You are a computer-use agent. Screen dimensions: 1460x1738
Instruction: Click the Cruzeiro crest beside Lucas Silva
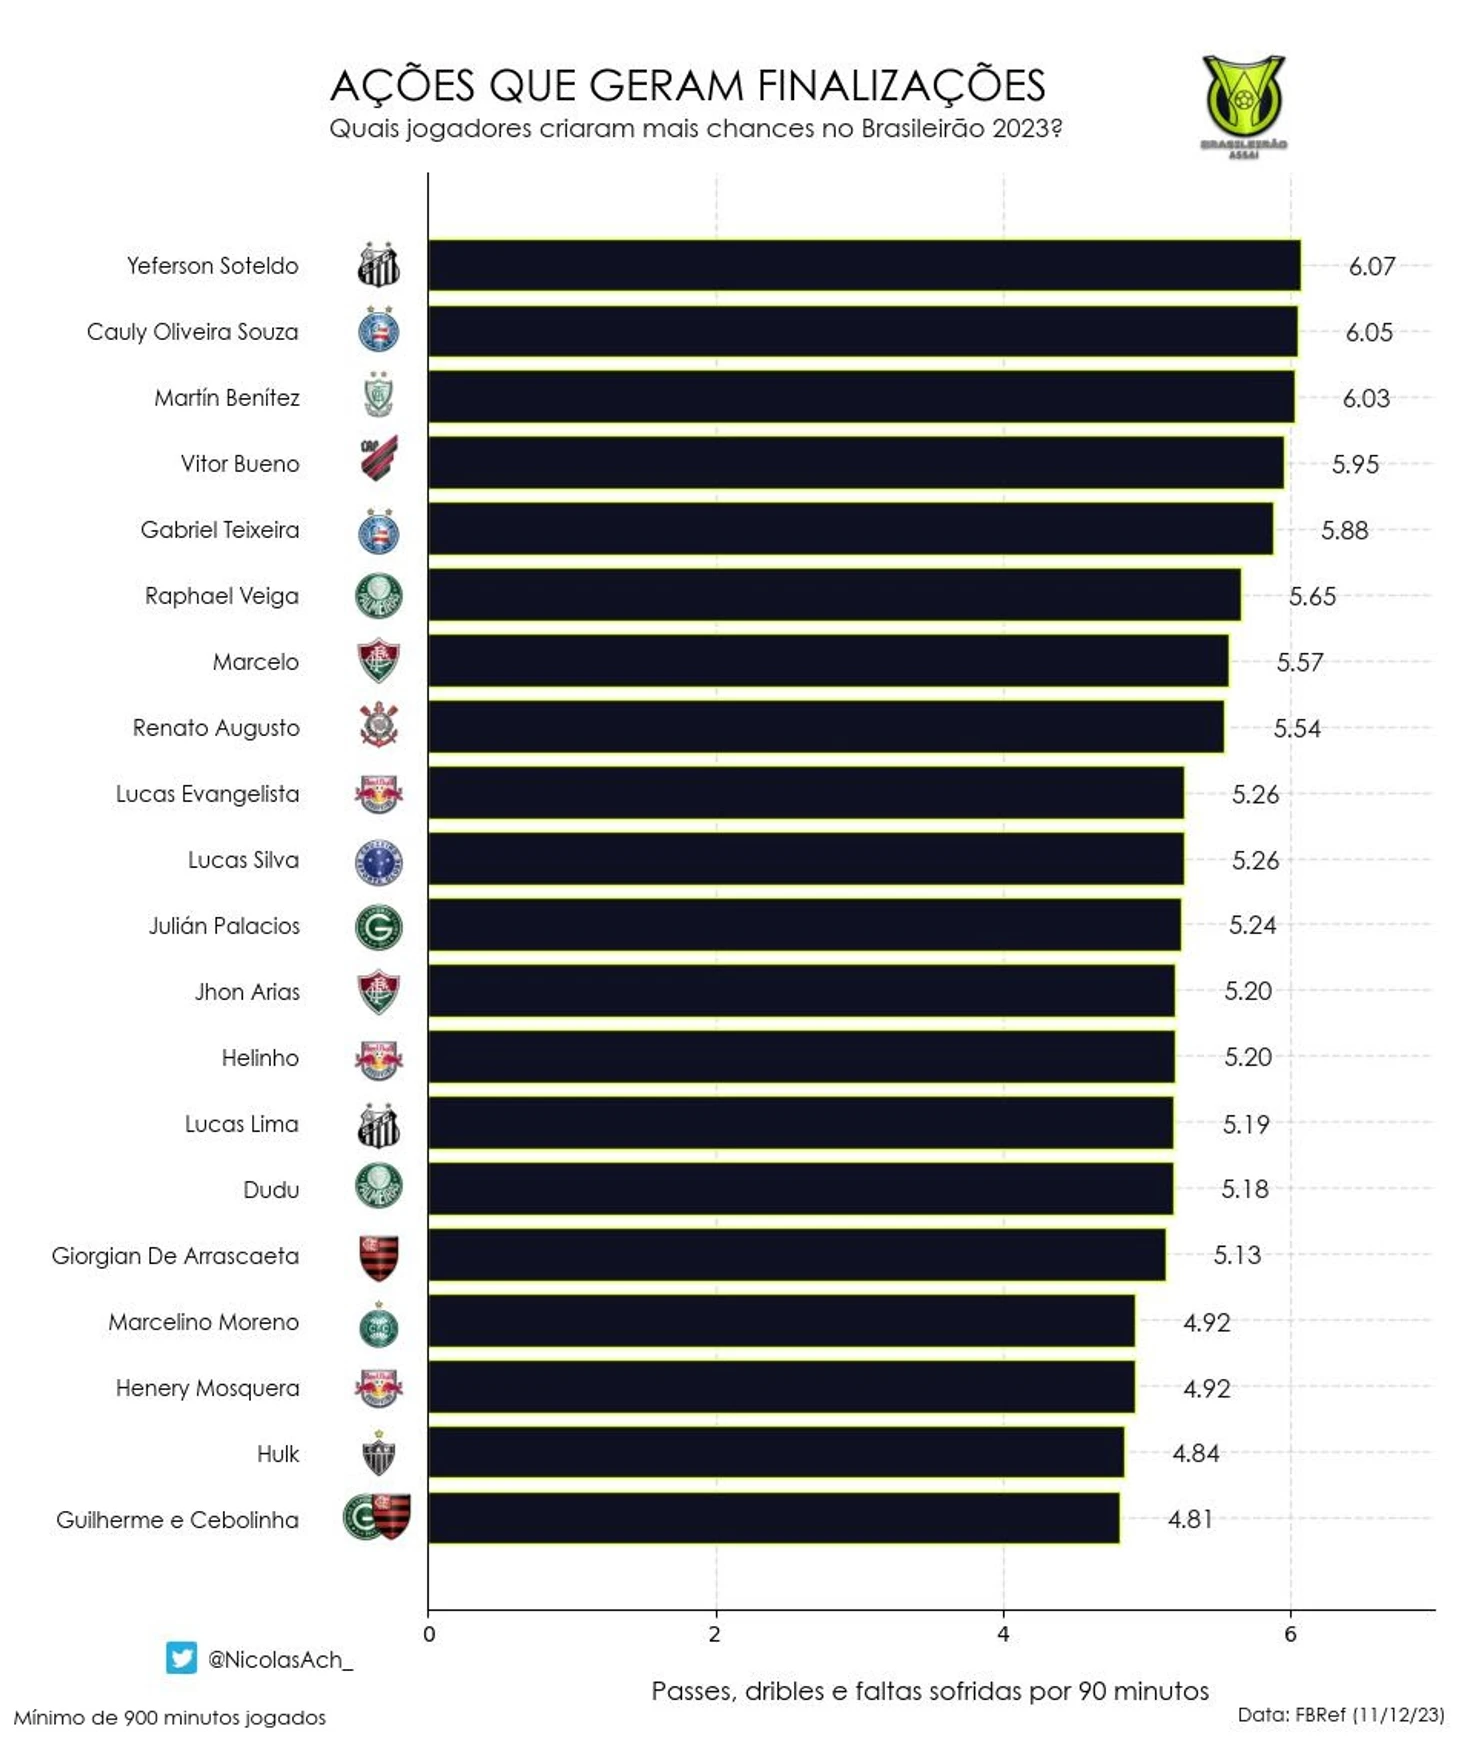pyautogui.click(x=379, y=861)
